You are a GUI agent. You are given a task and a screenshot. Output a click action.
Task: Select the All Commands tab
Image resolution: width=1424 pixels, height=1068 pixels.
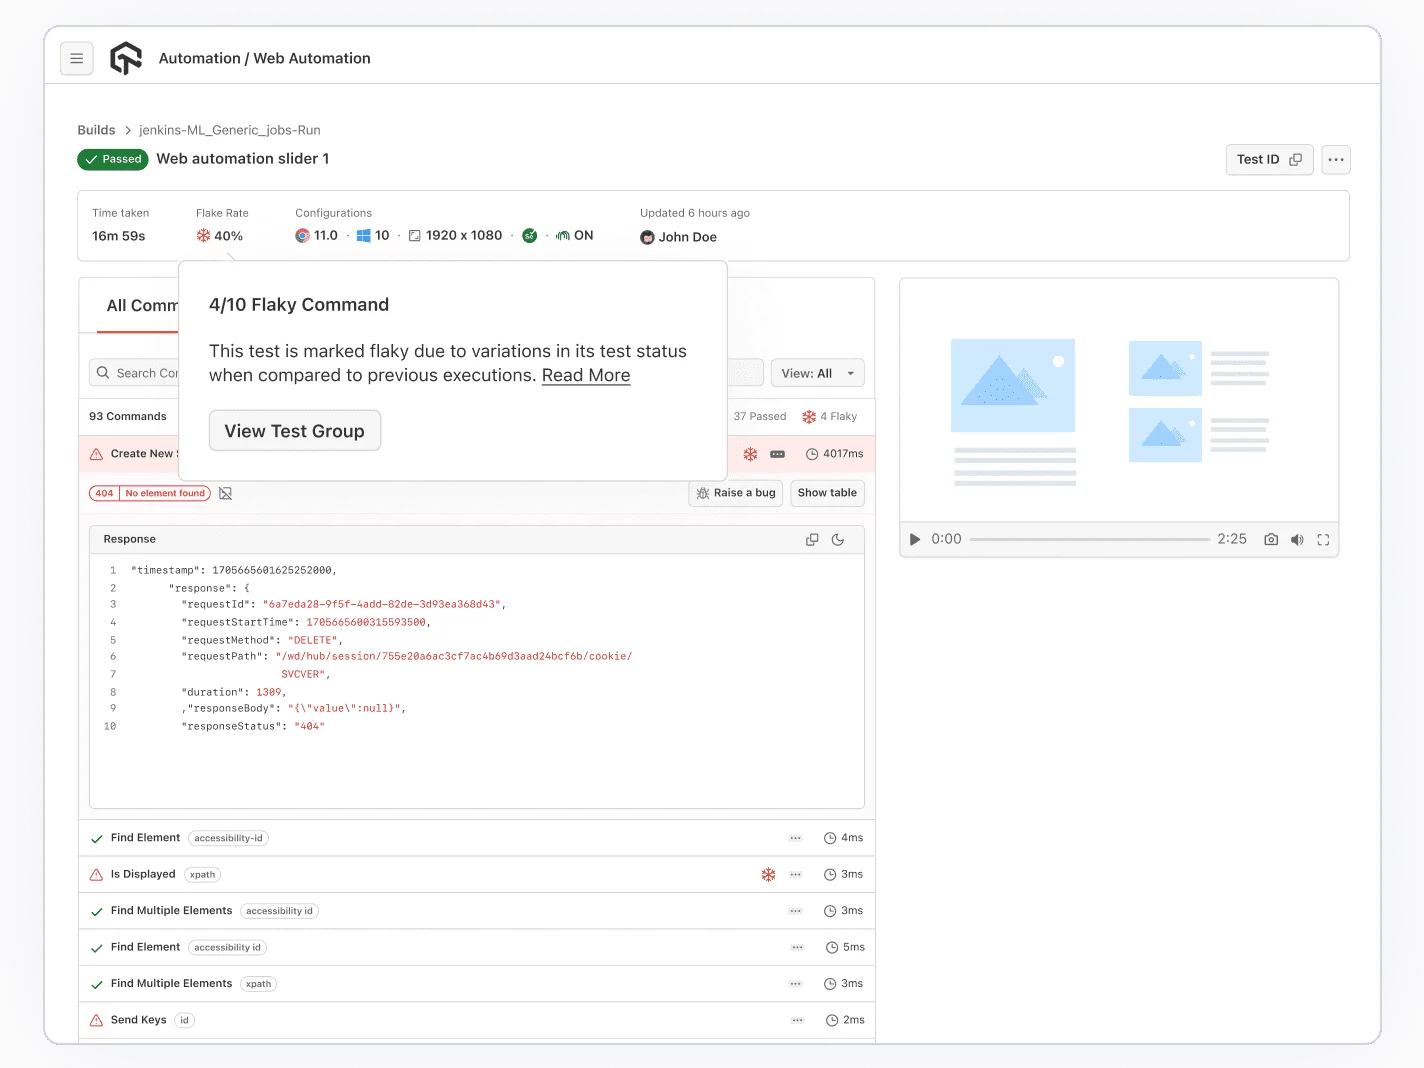pyautogui.click(x=141, y=306)
